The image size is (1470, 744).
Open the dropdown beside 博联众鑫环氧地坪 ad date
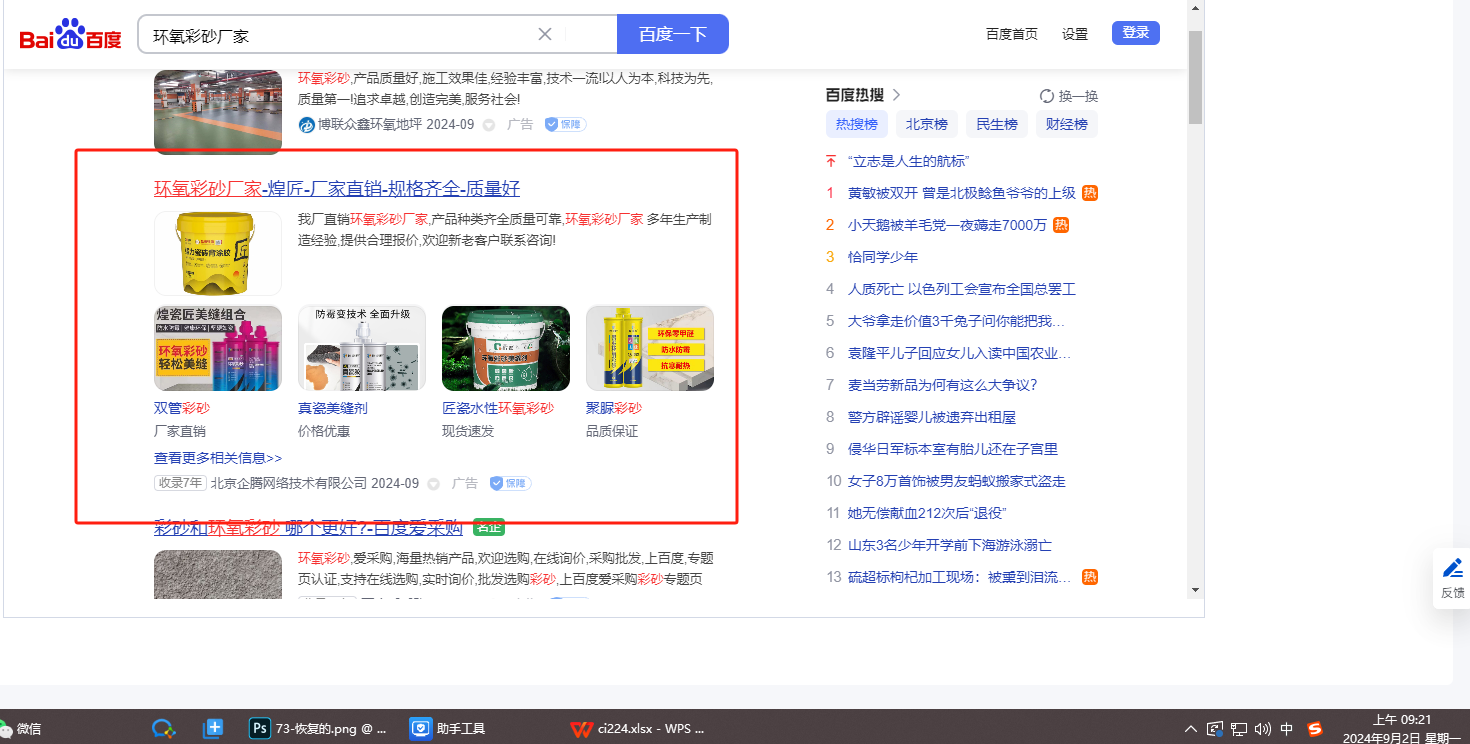[489, 125]
